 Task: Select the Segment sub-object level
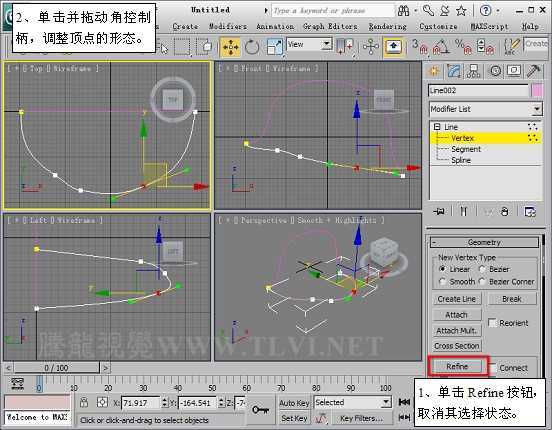click(466, 149)
